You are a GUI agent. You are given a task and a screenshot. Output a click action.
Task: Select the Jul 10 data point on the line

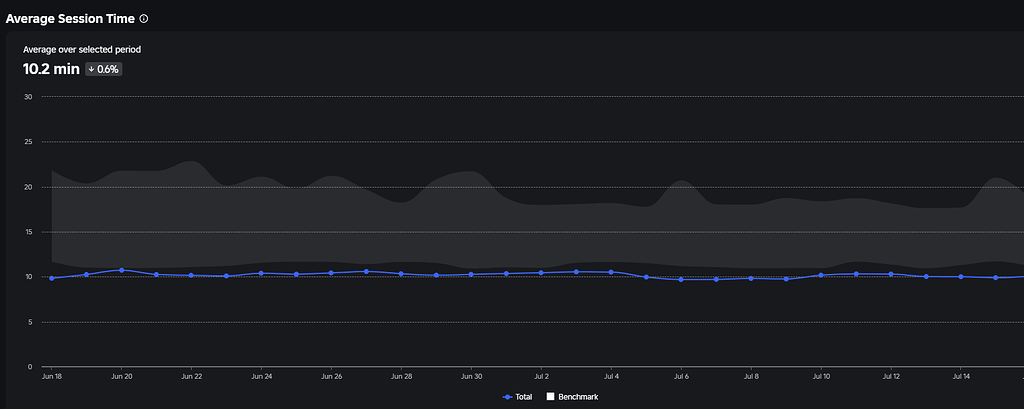point(821,275)
